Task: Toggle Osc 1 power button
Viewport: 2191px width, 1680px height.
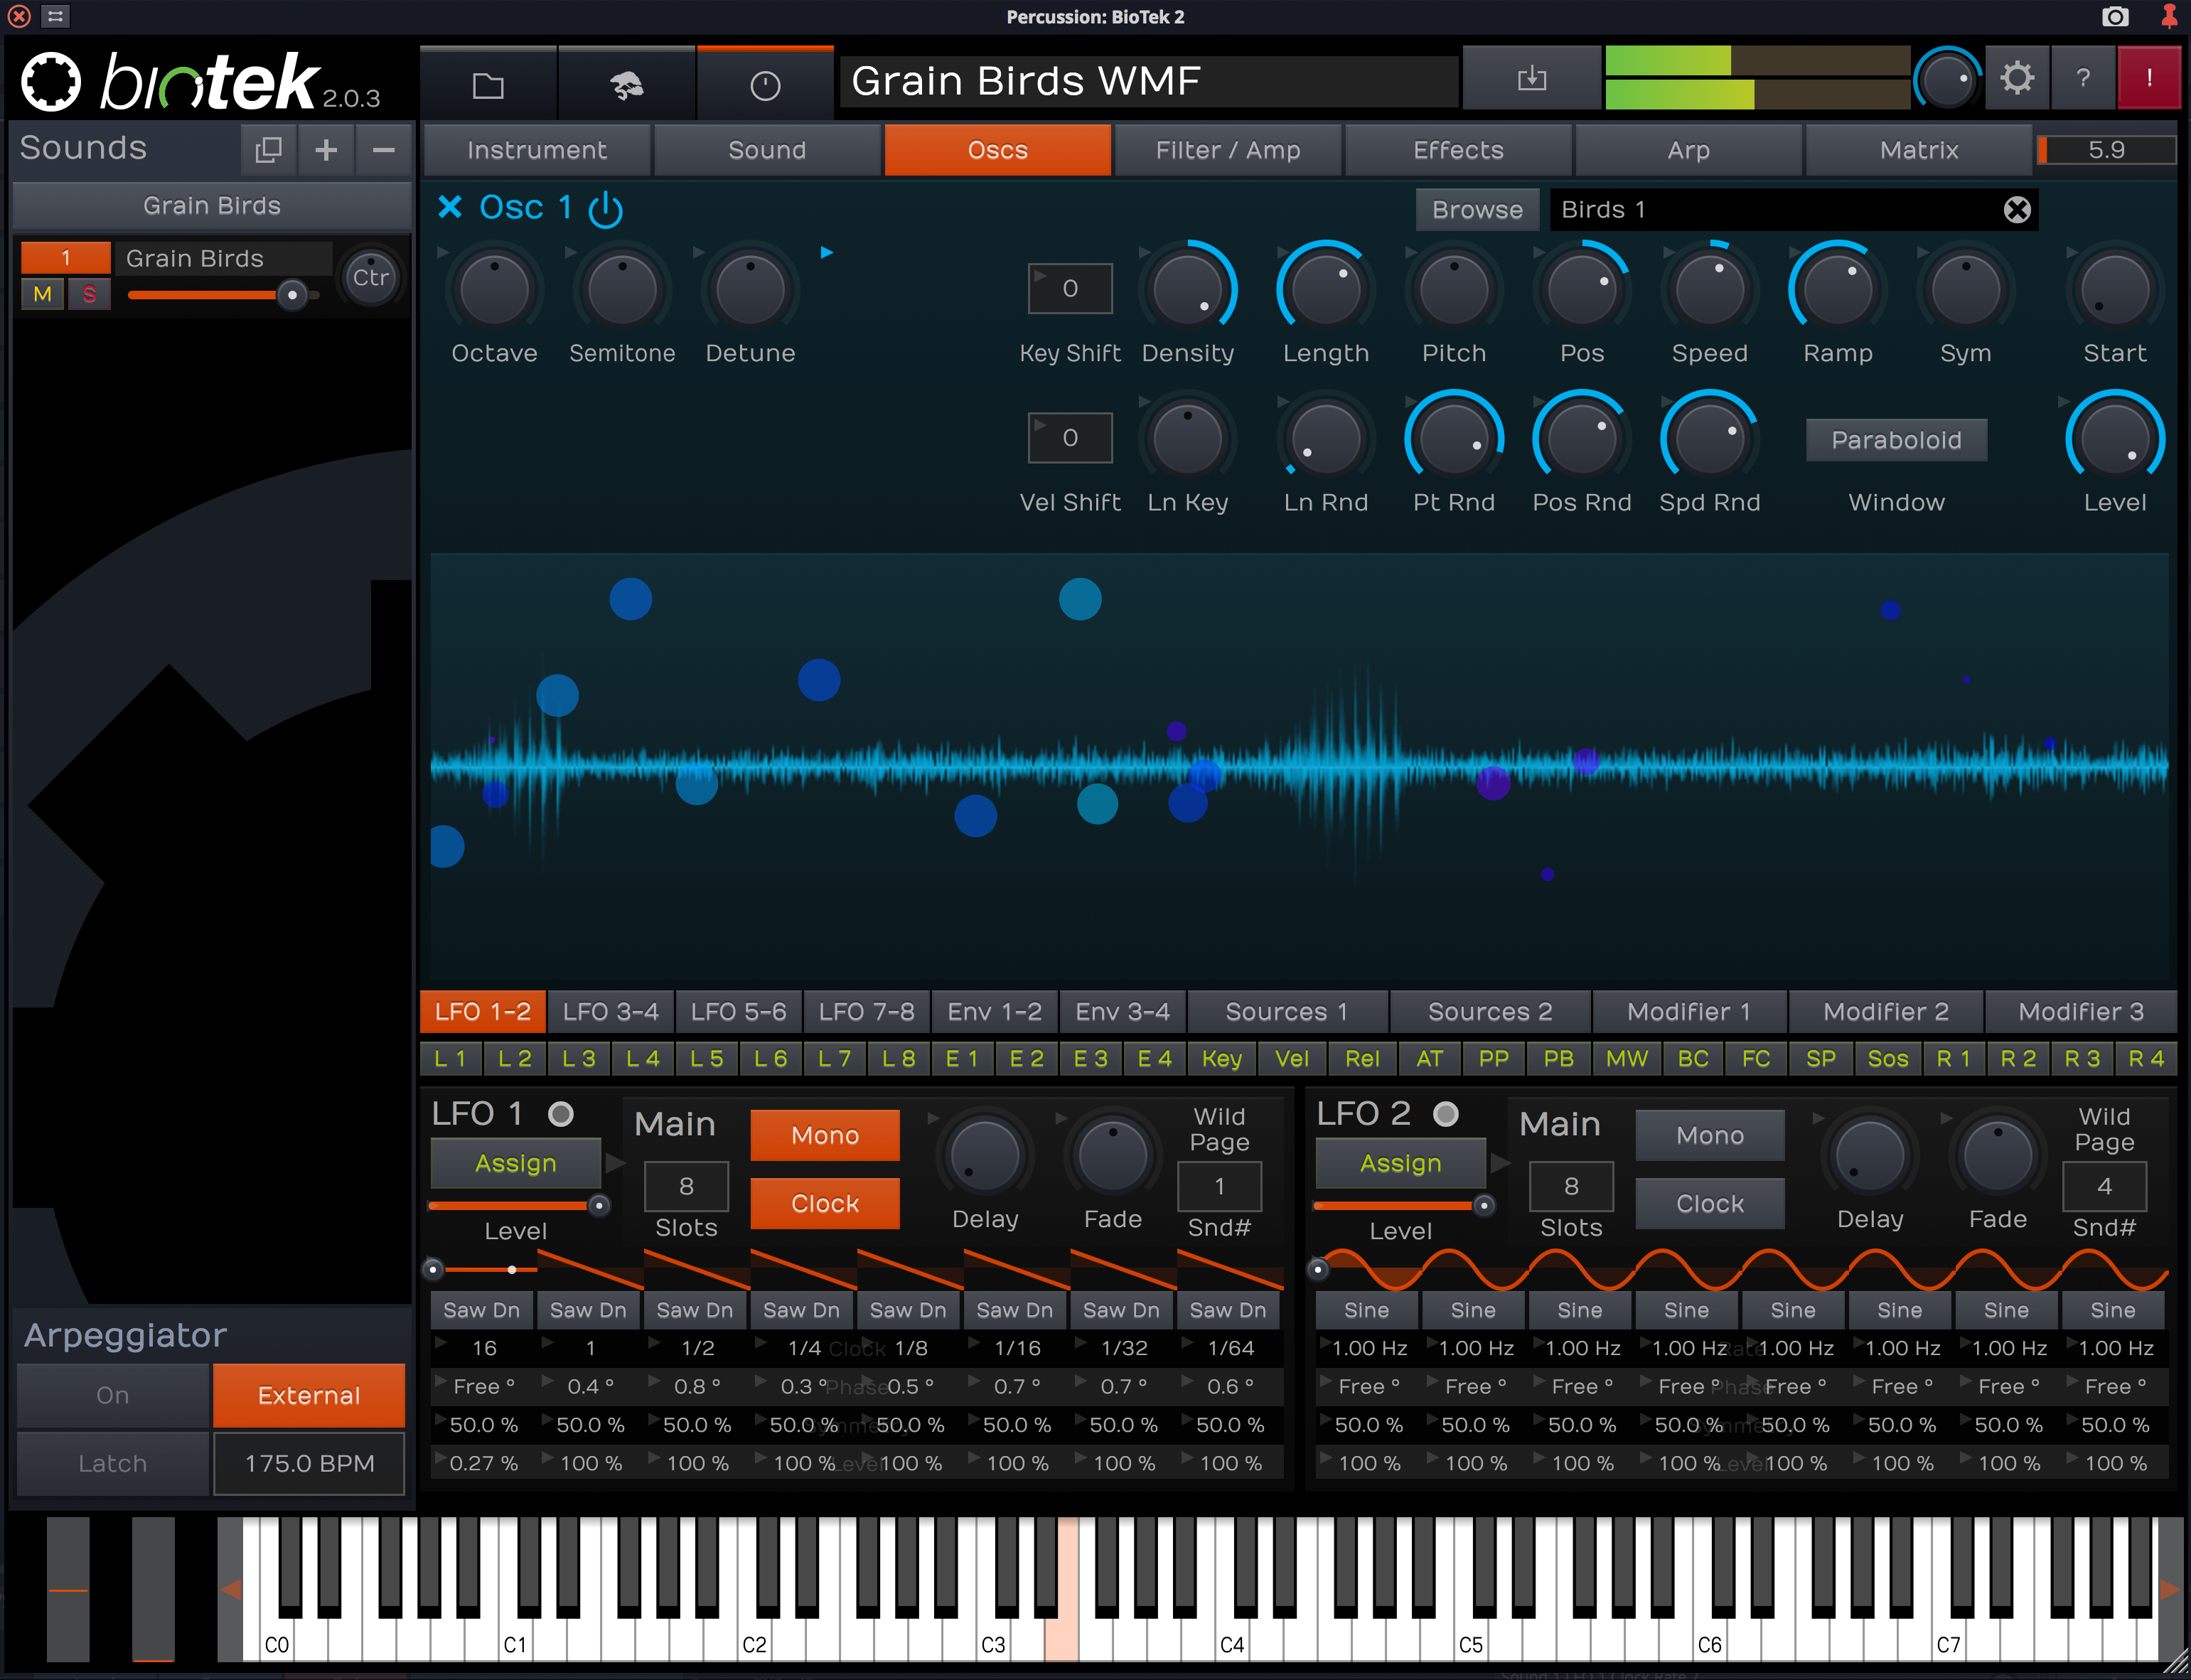Action: coord(605,209)
